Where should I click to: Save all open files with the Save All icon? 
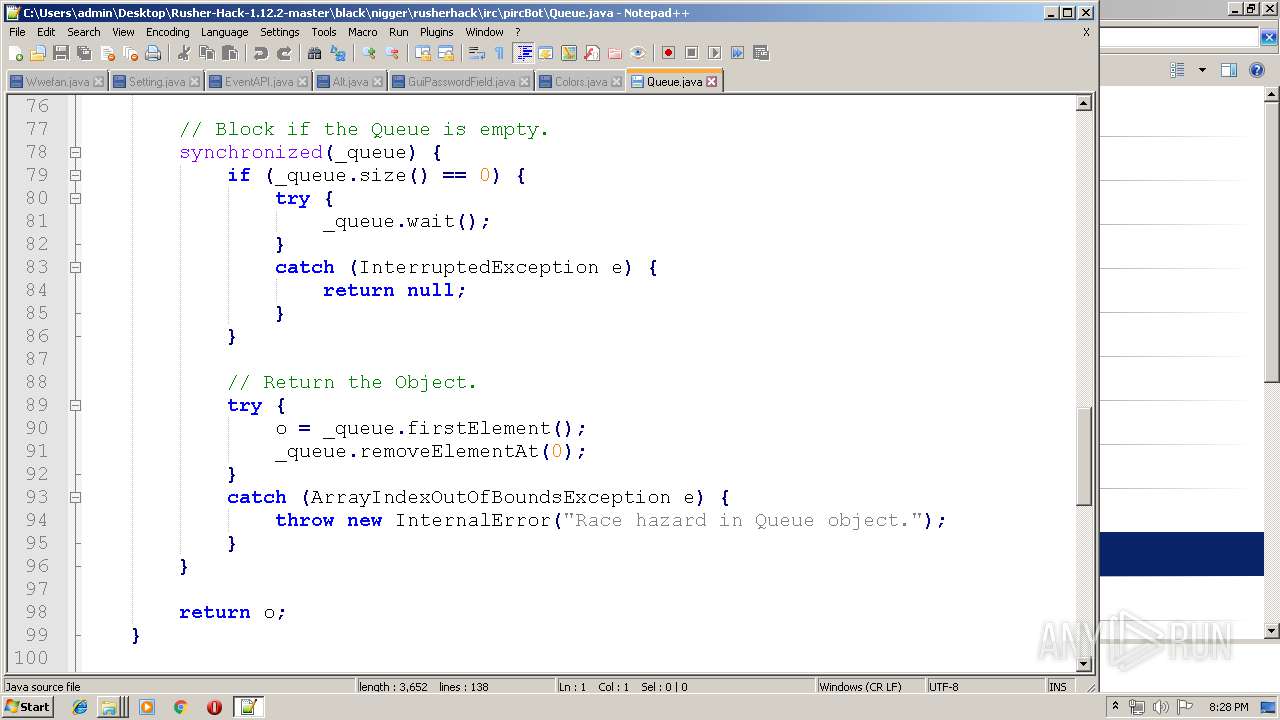[84, 53]
